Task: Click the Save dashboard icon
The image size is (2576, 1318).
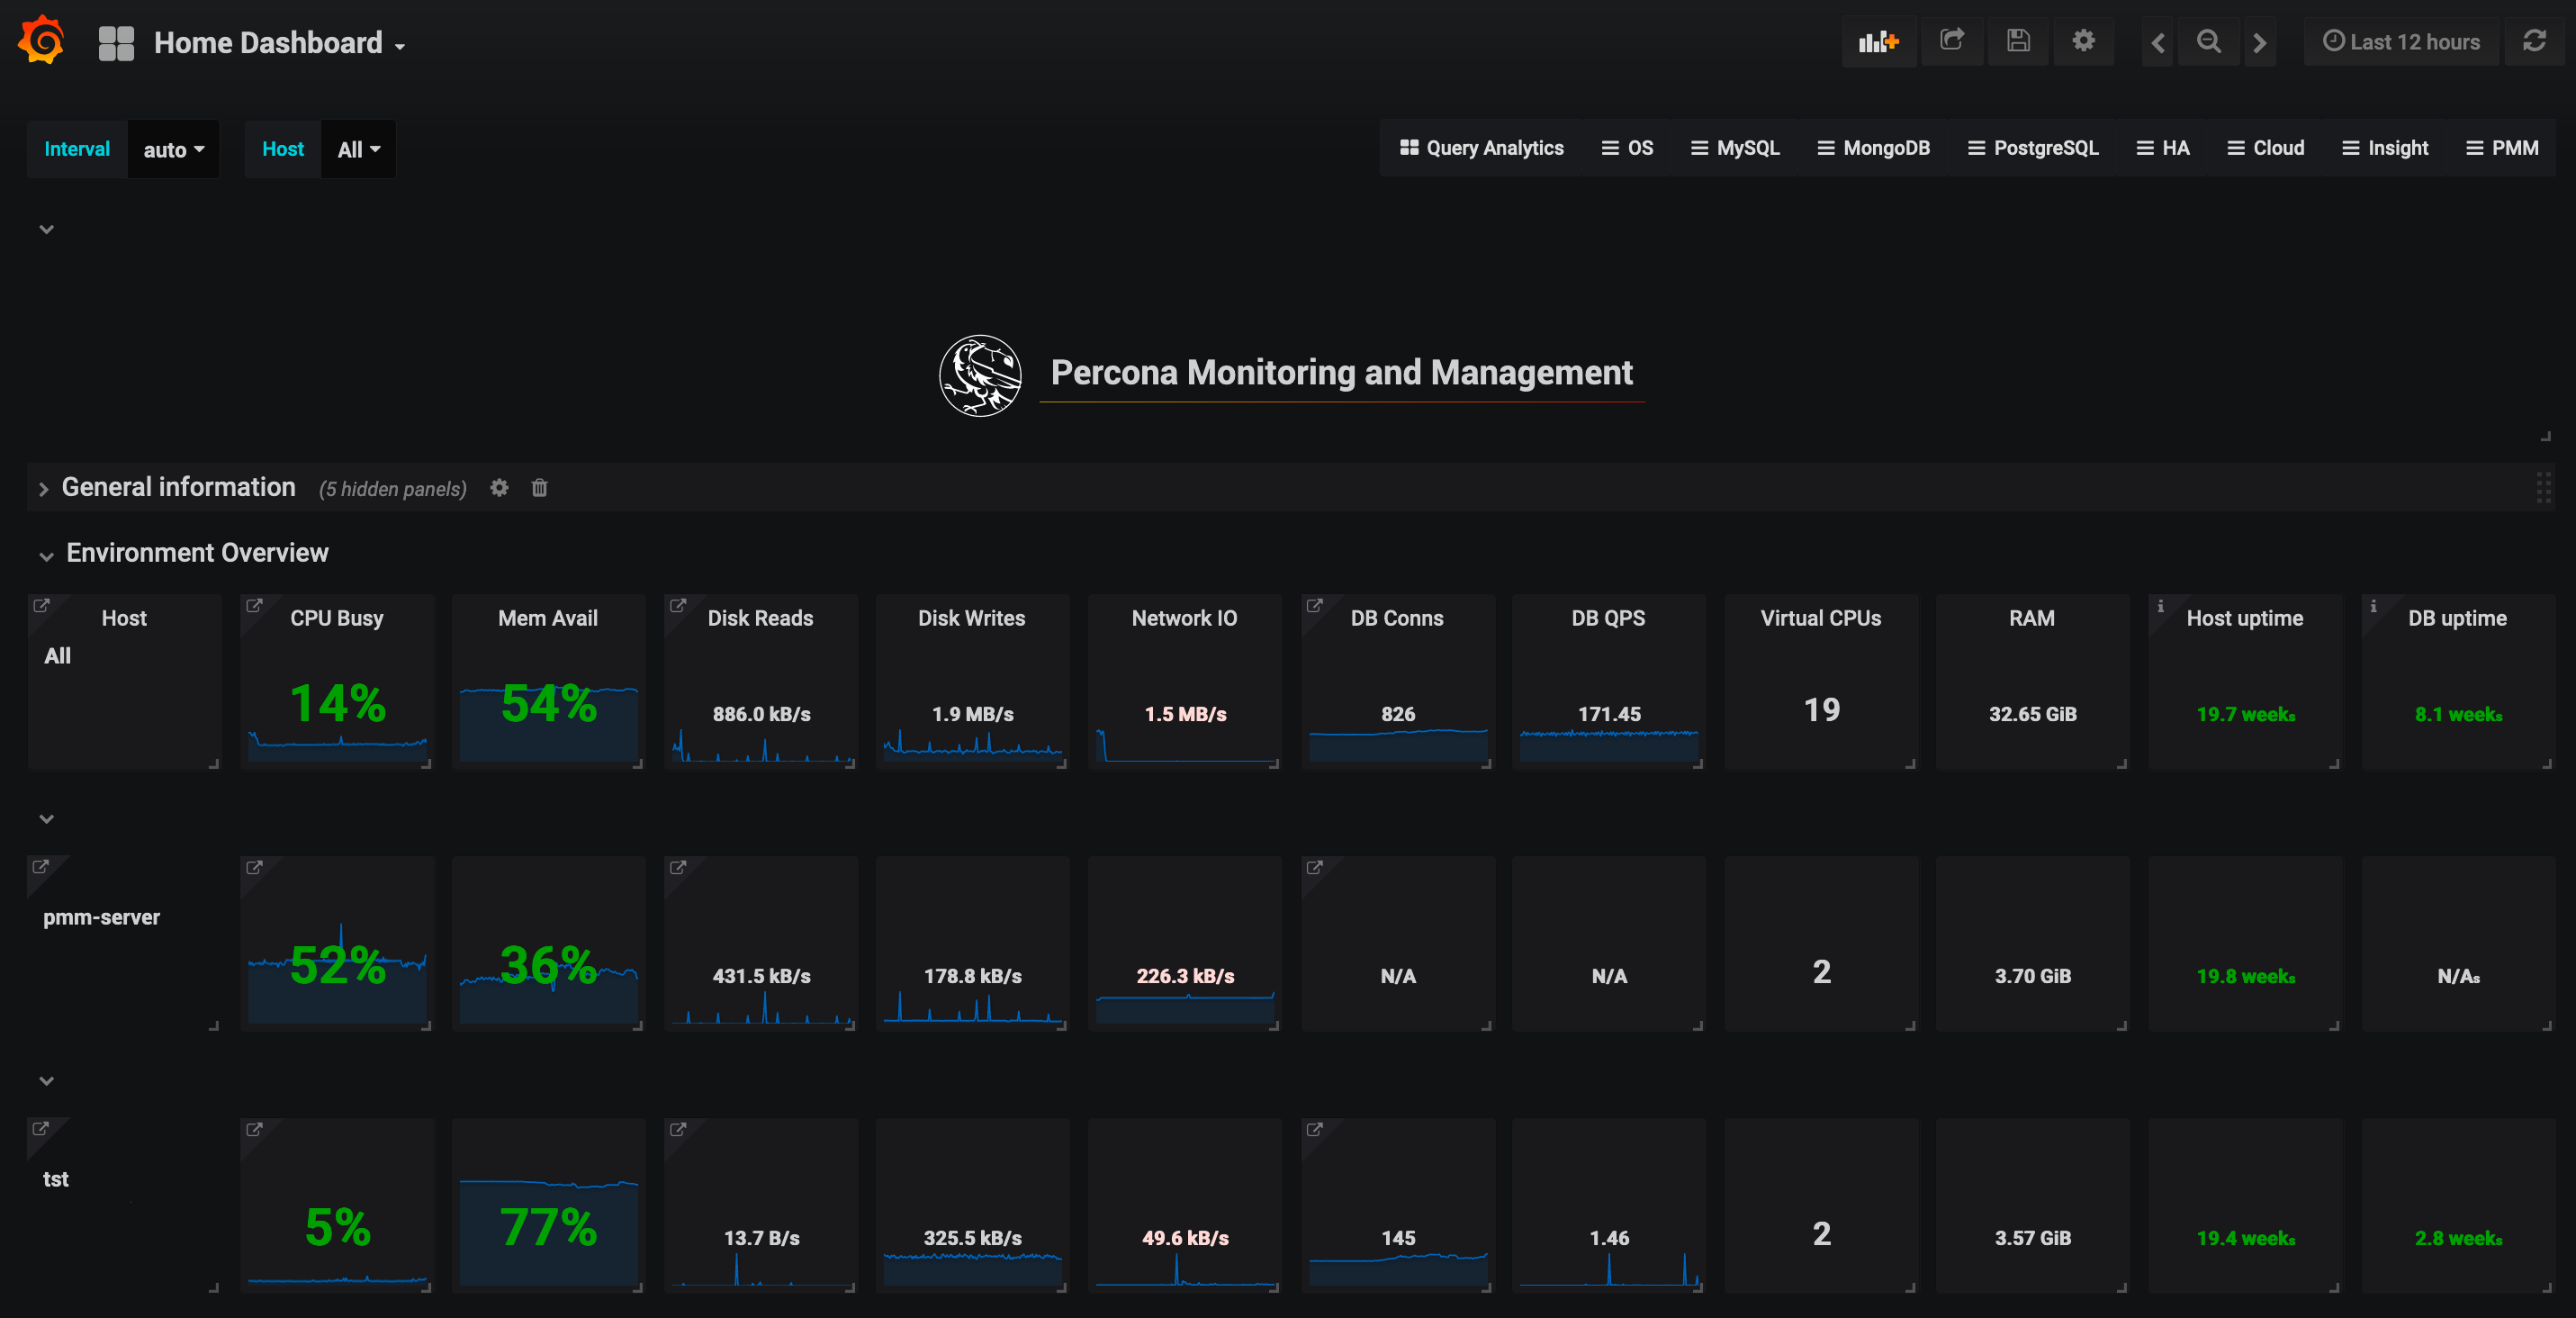Action: [2018, 41]
